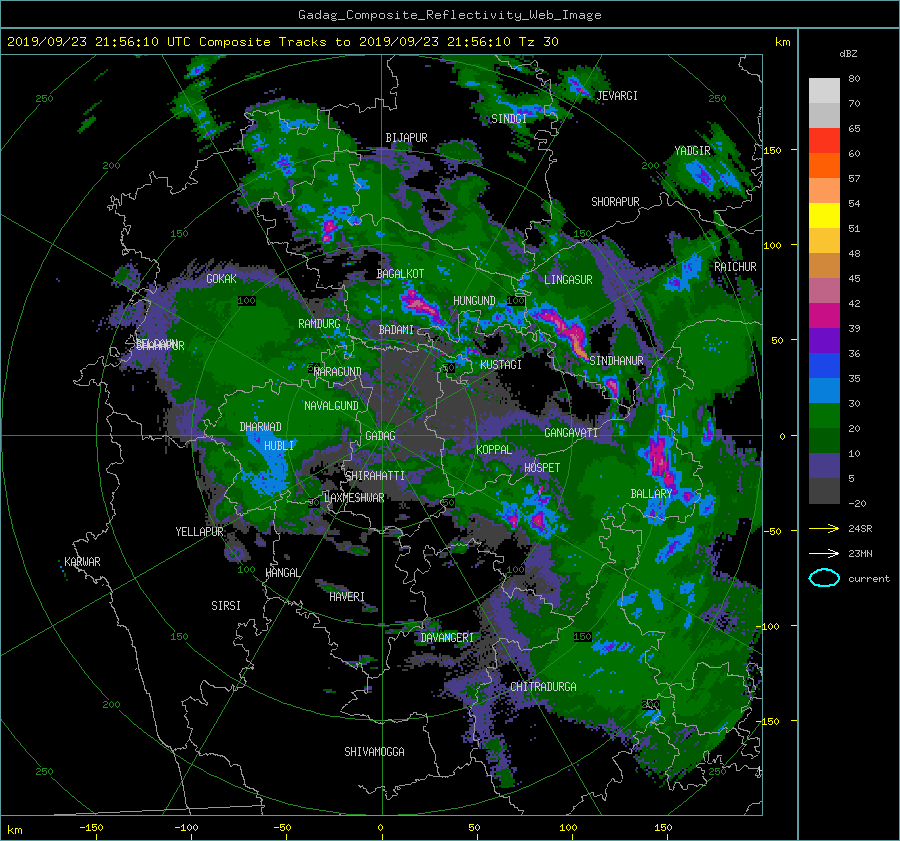Click the HOSPET city label

point(542,468)
